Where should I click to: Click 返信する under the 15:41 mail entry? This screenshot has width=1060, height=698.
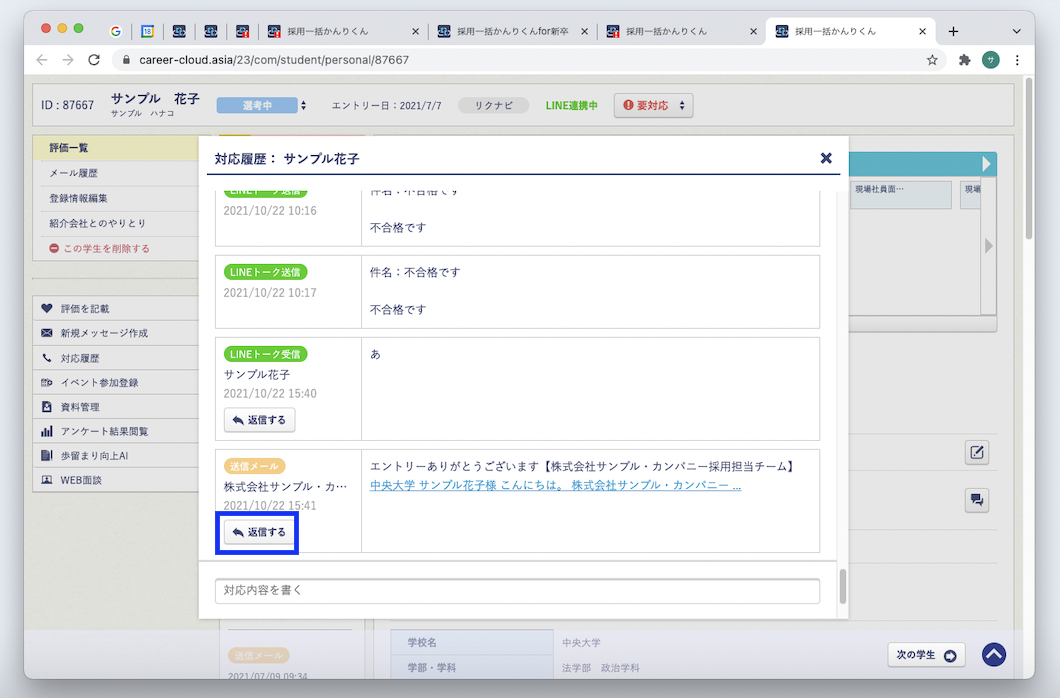pyautogui.click(x=260, y=532)
